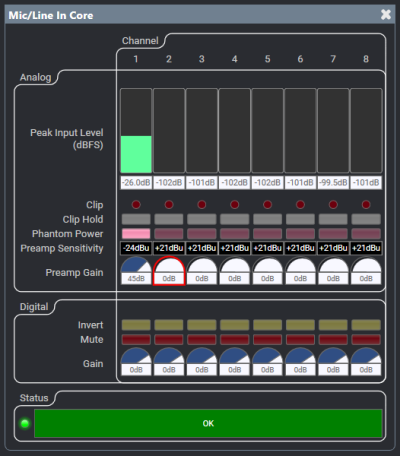Enable Phantom Power for channel 4

(234, 233)
